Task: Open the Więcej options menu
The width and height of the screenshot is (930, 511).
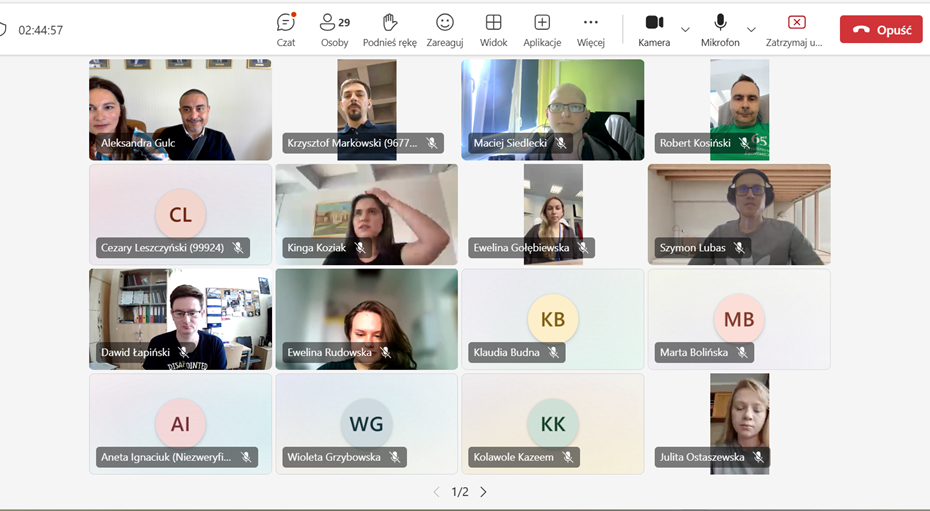Action: (591, 29)
